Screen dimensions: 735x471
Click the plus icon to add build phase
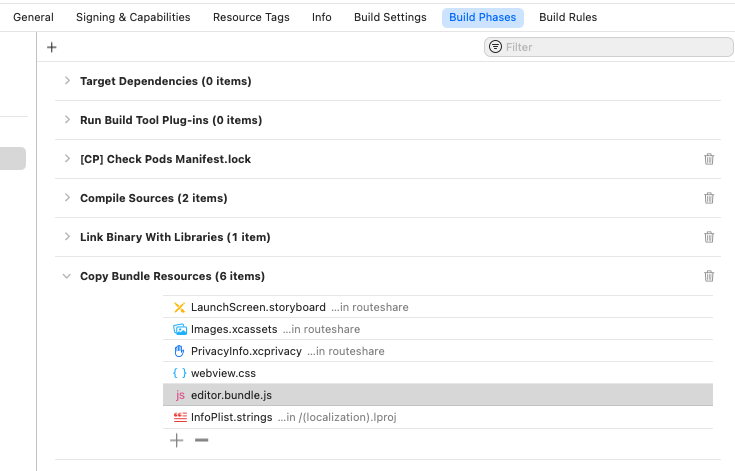click(x=52, y=47)
